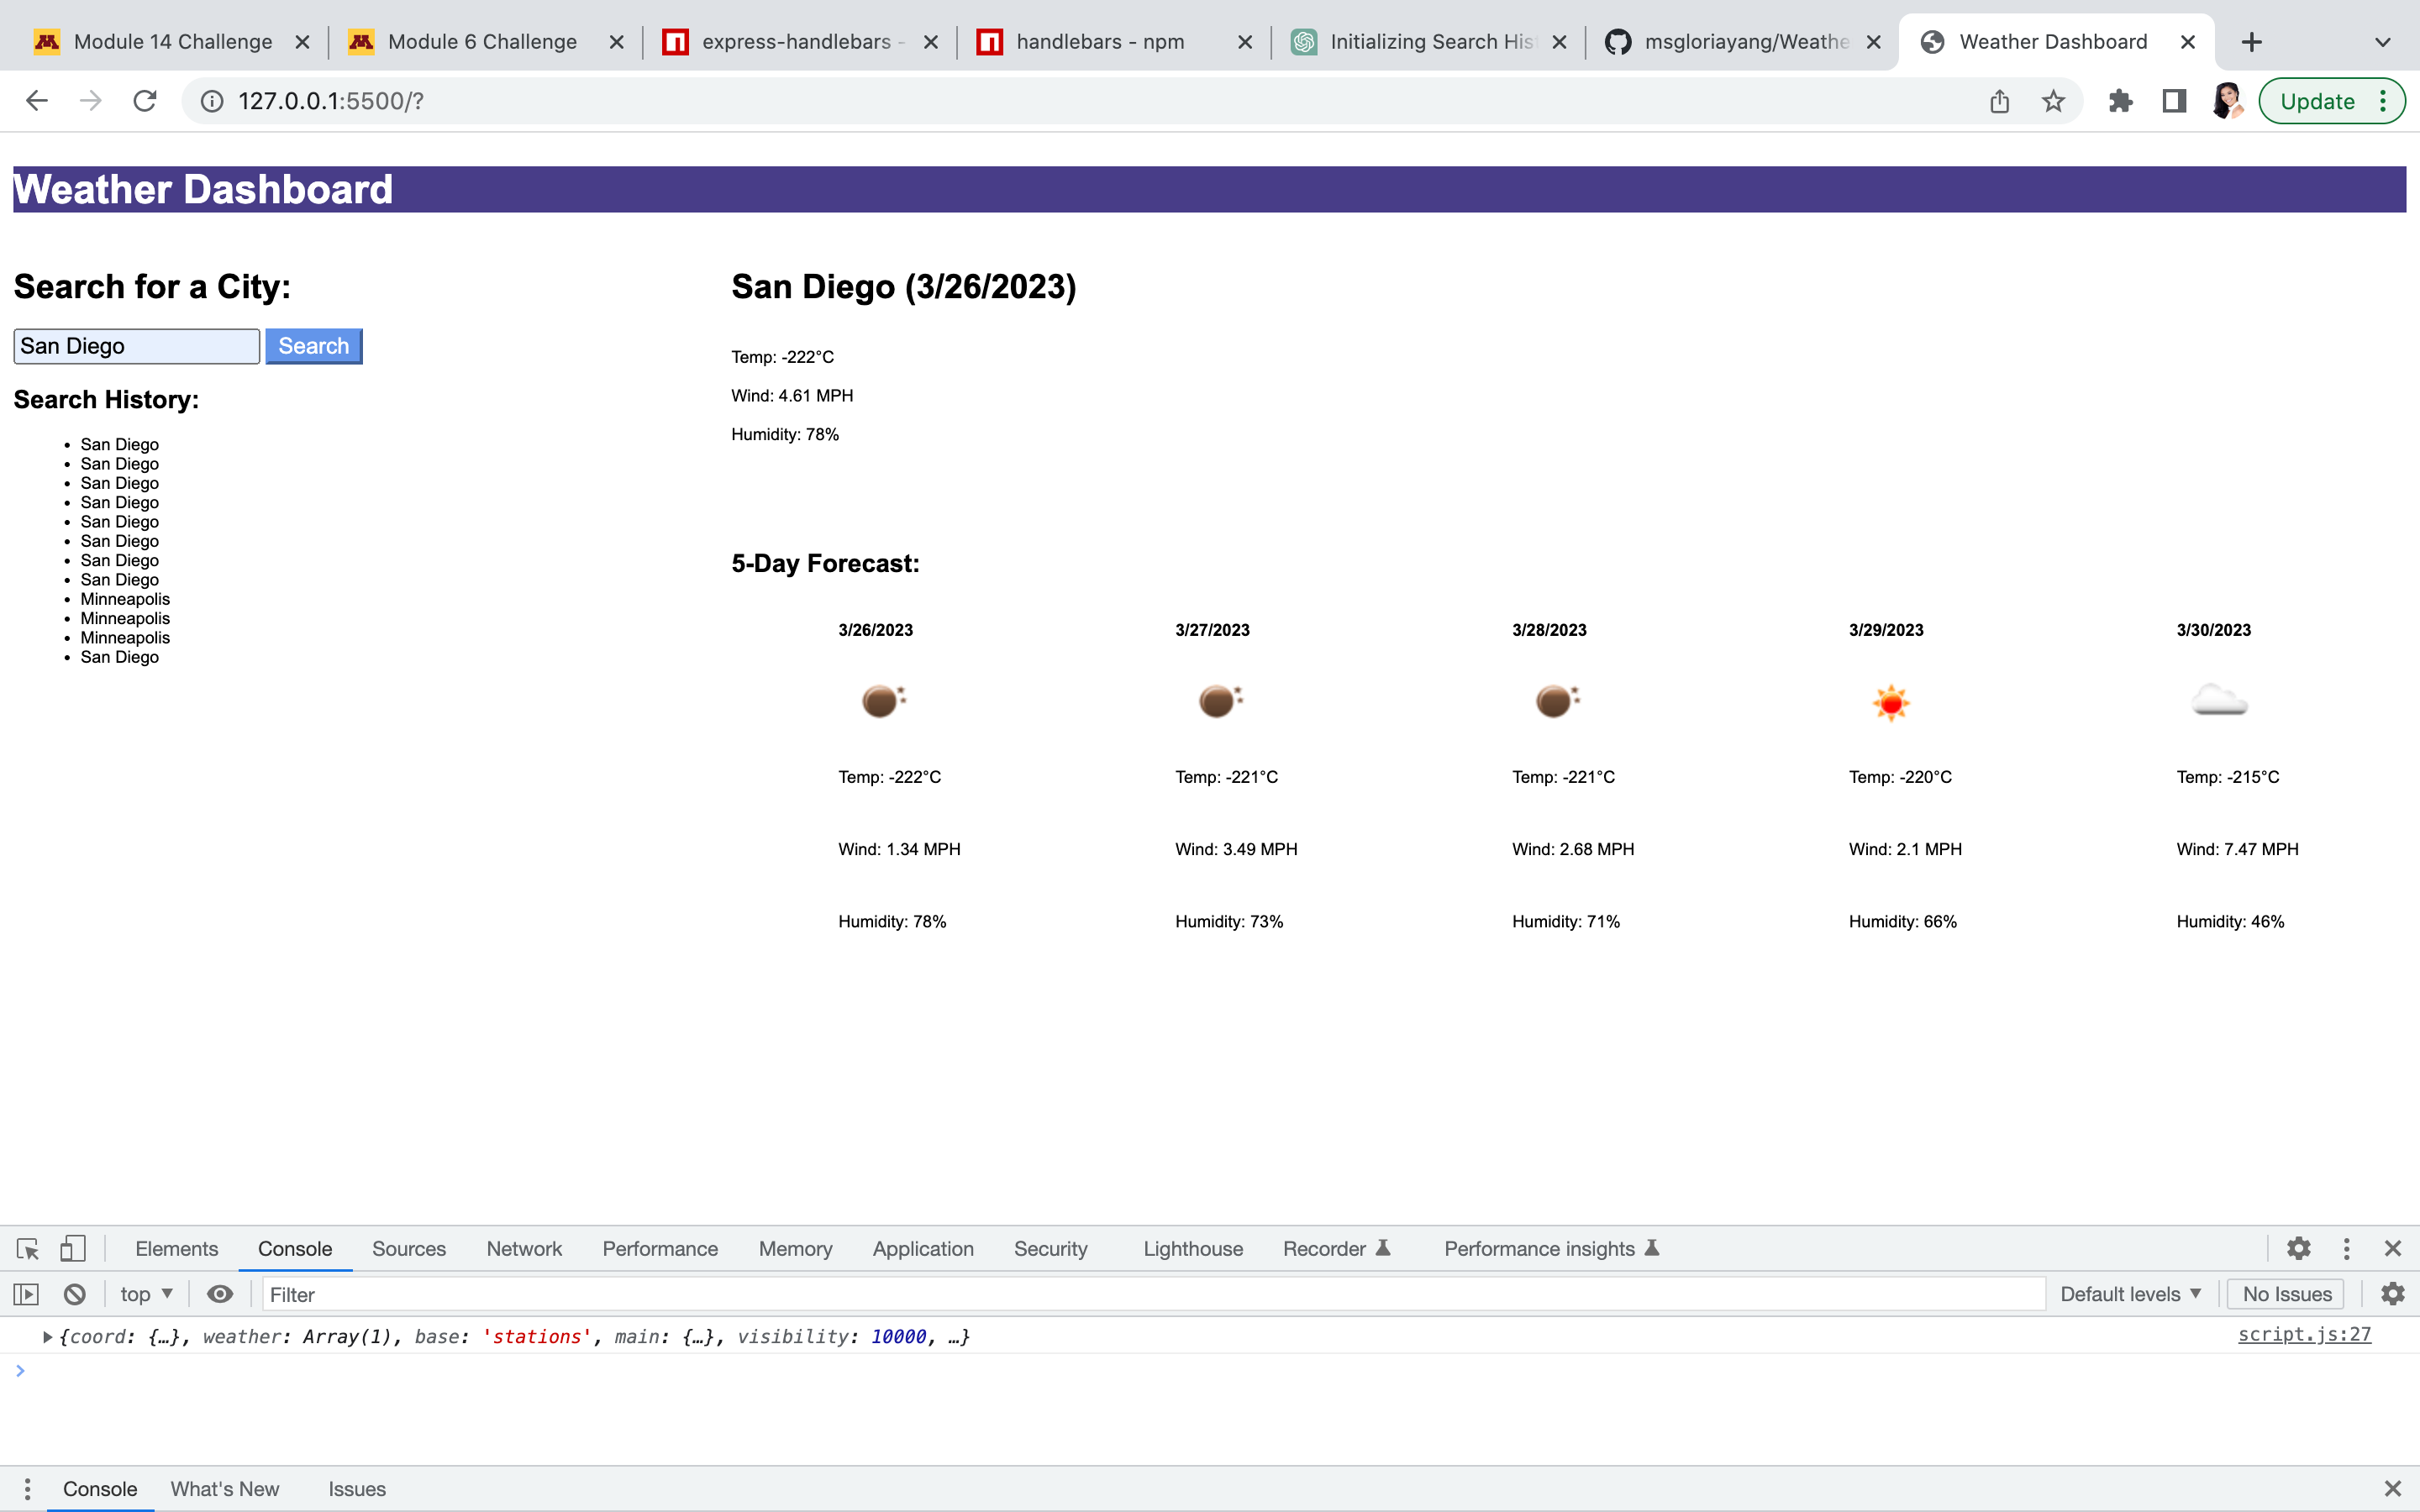
Task: Open the DevTools more options menu
Action: tap(2345, 1248)
